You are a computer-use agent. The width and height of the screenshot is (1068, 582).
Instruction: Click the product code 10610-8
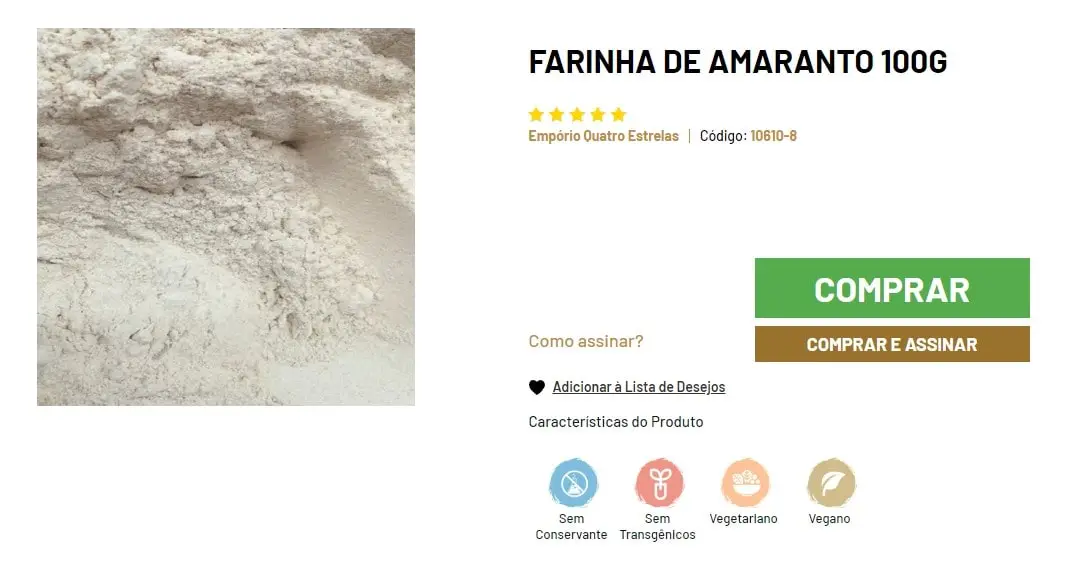point(773,136)
